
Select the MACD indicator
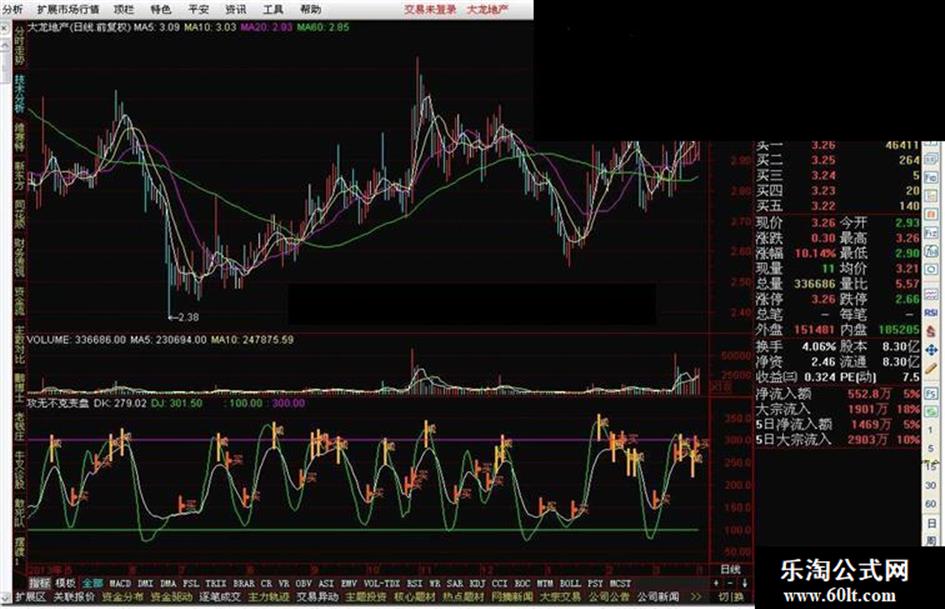pyautogui.click(x=119, y=583)
